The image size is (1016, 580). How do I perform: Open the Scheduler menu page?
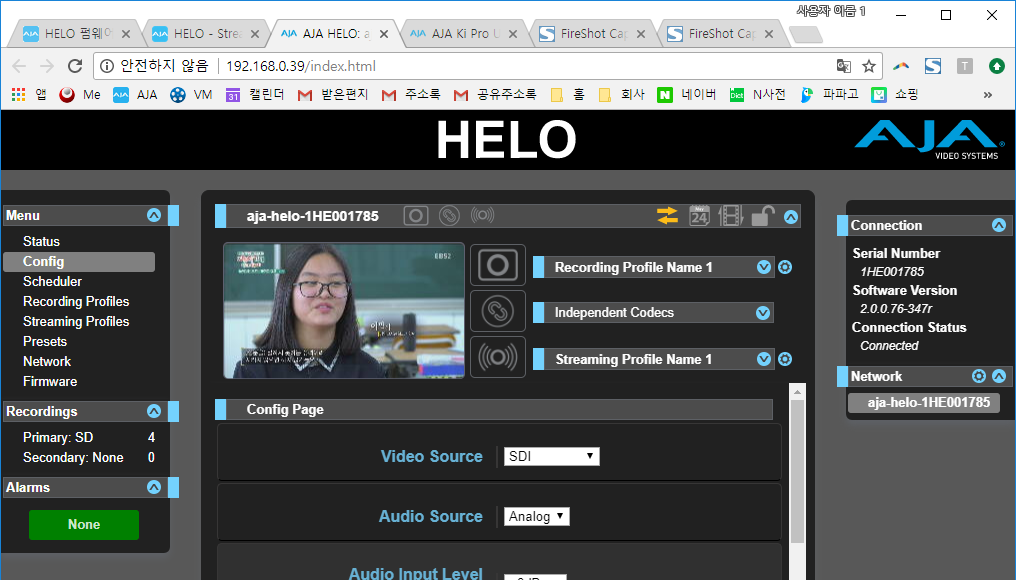pos(52,281)
